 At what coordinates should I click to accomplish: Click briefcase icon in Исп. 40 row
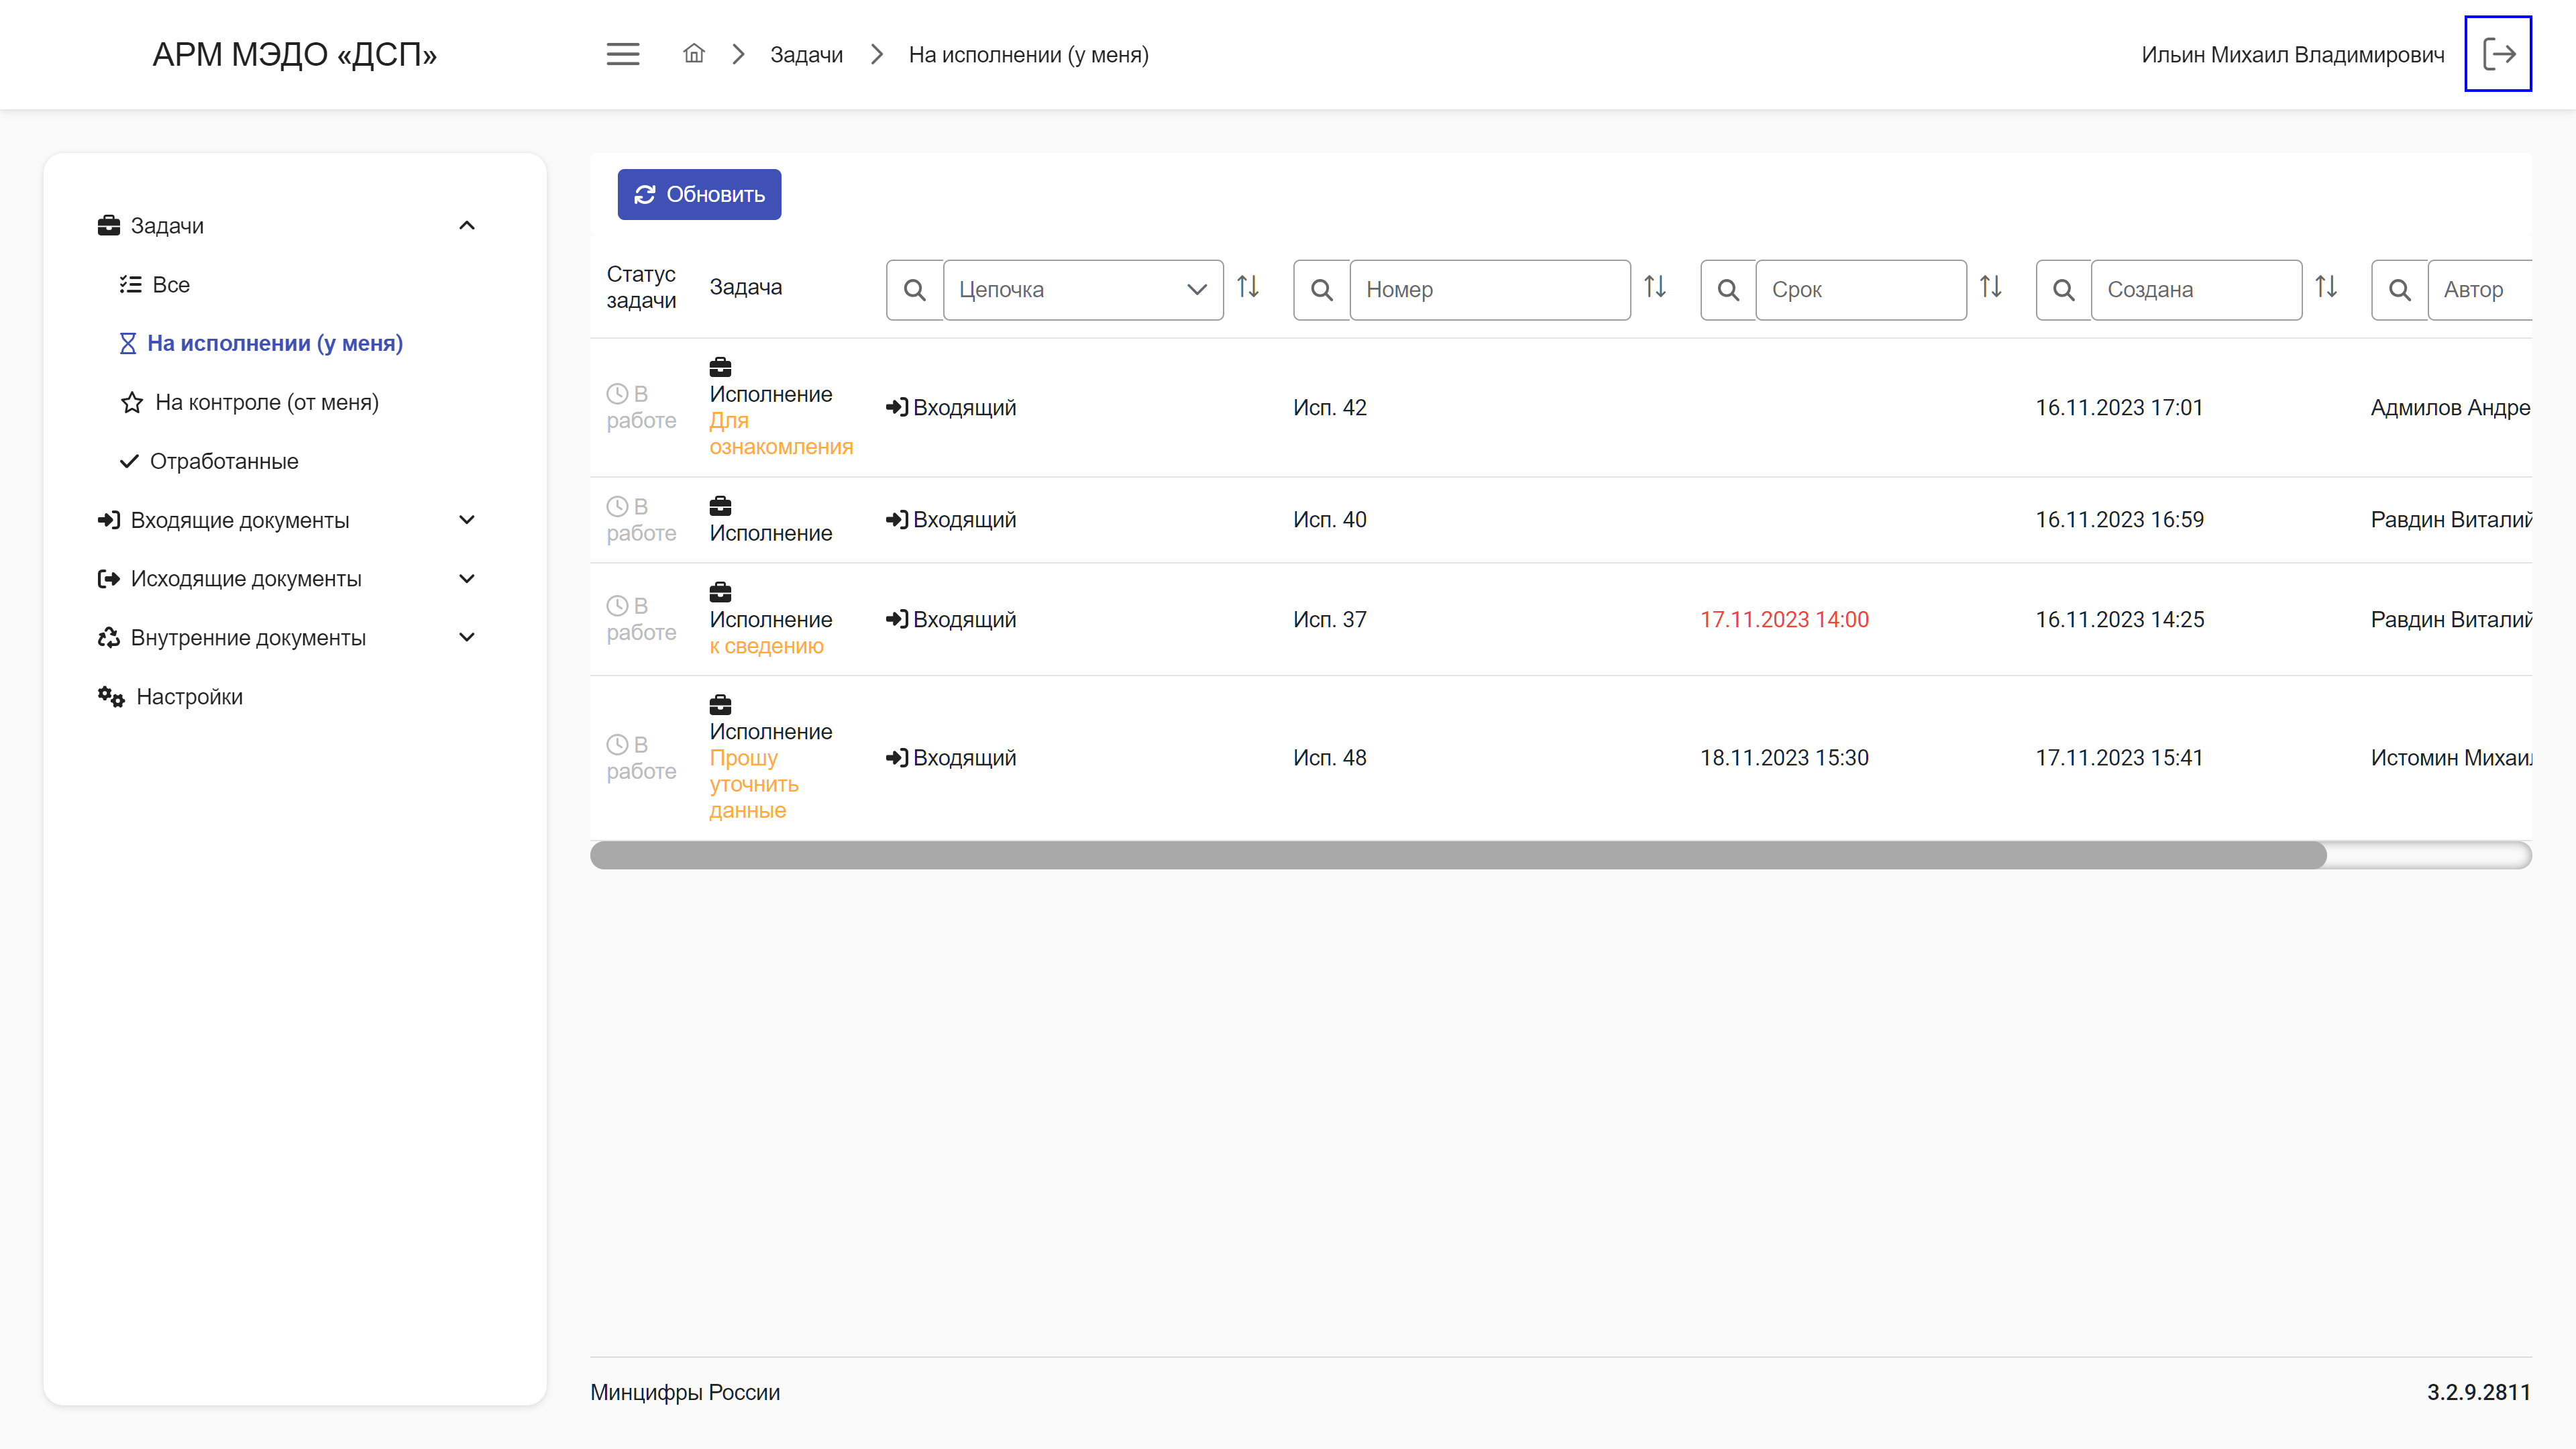tap(720, 506)
